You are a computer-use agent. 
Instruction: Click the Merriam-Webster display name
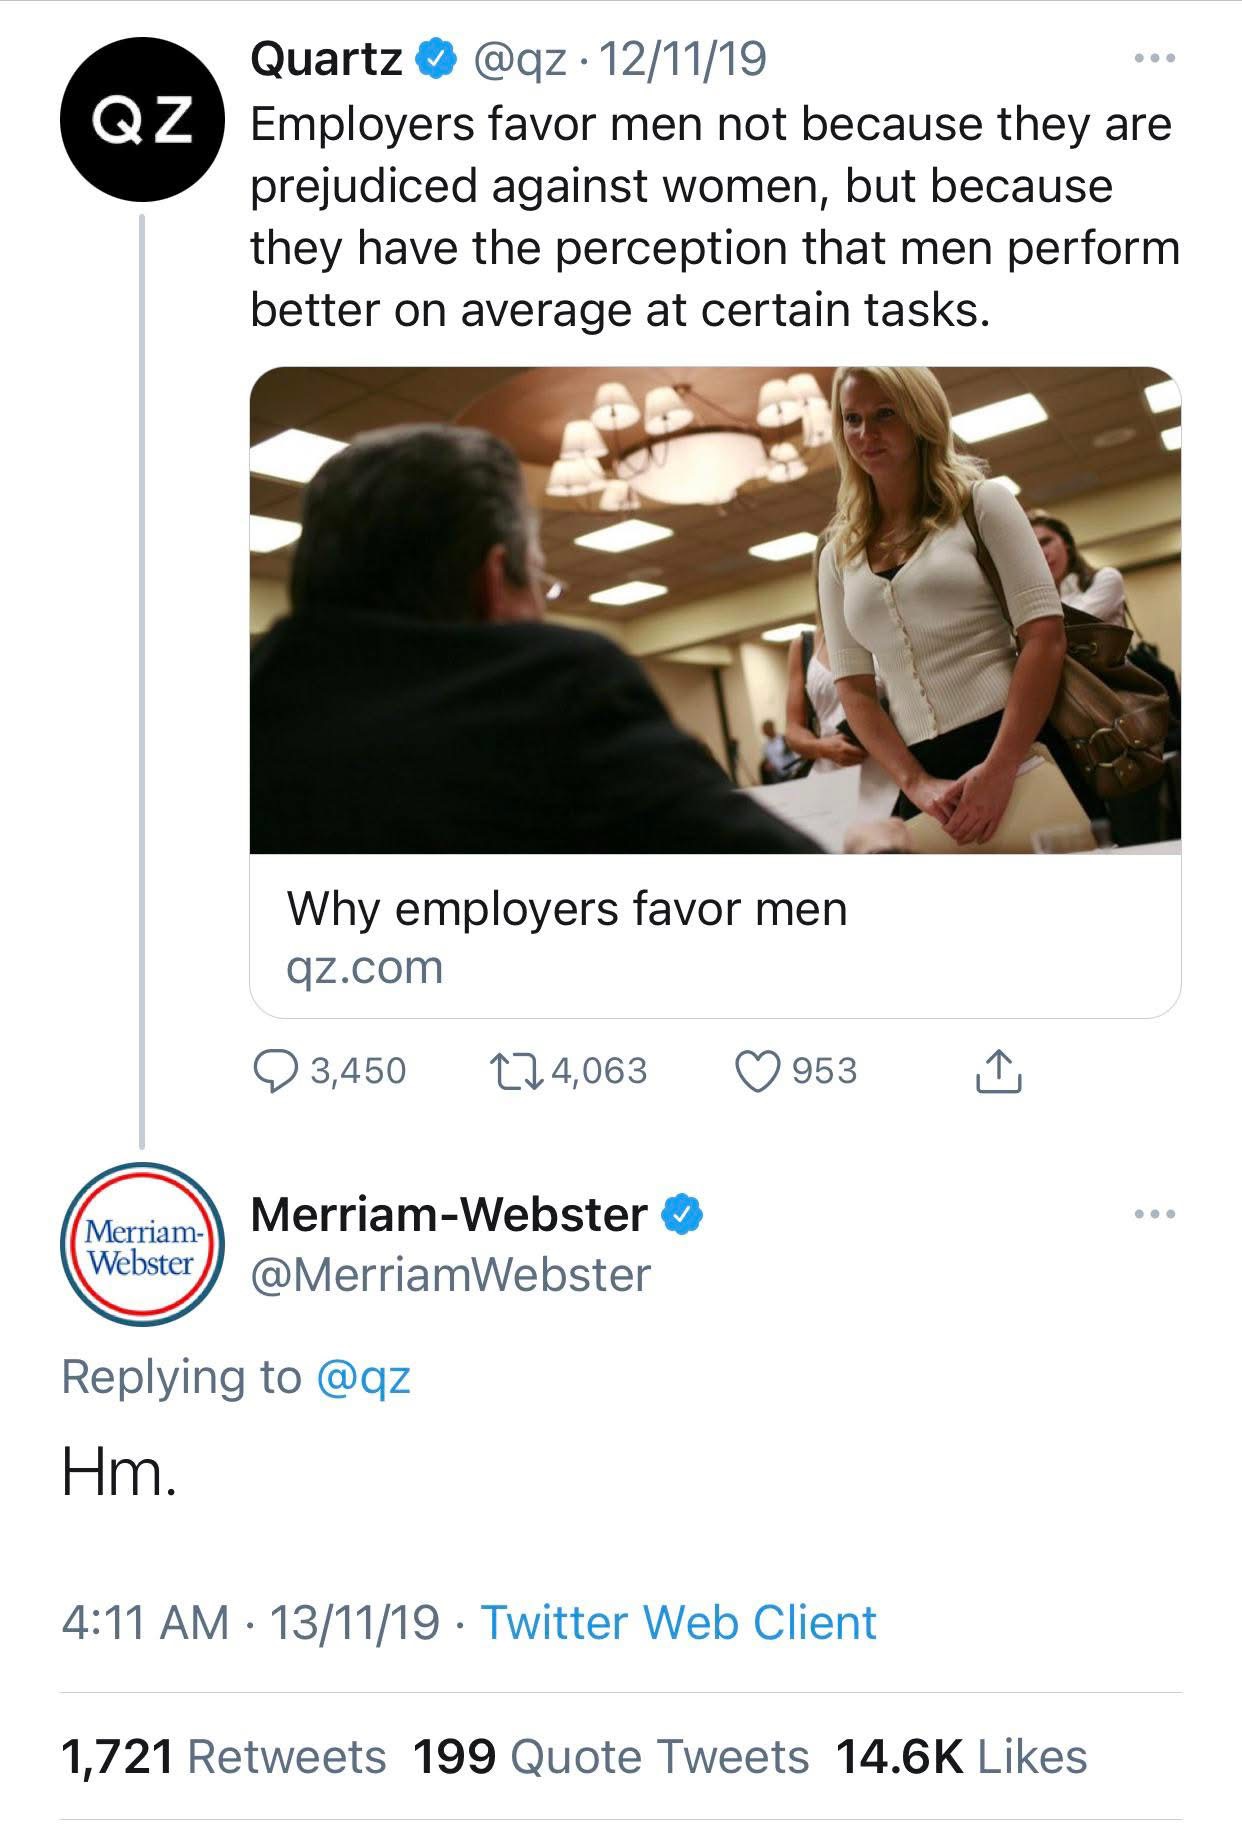[x=449, y=1214]
